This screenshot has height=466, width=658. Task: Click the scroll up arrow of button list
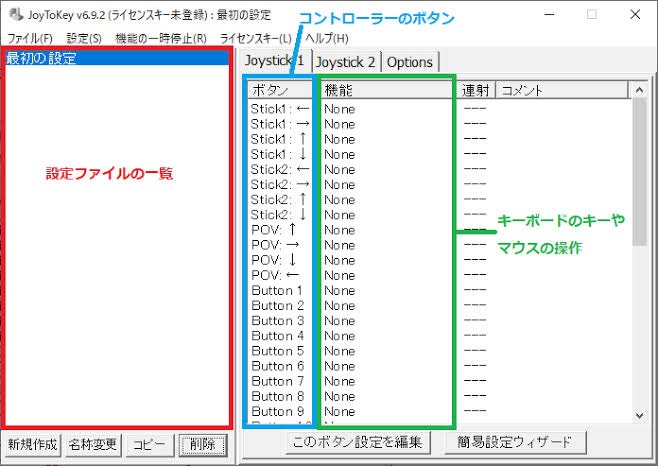coord(639,90)
